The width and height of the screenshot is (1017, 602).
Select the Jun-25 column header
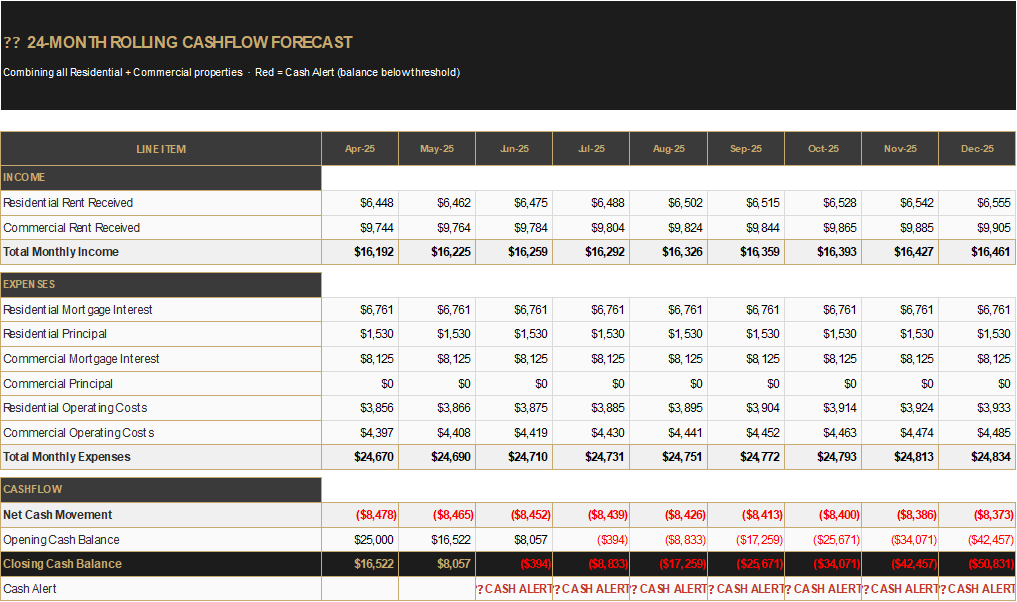[x=514, y=149]
